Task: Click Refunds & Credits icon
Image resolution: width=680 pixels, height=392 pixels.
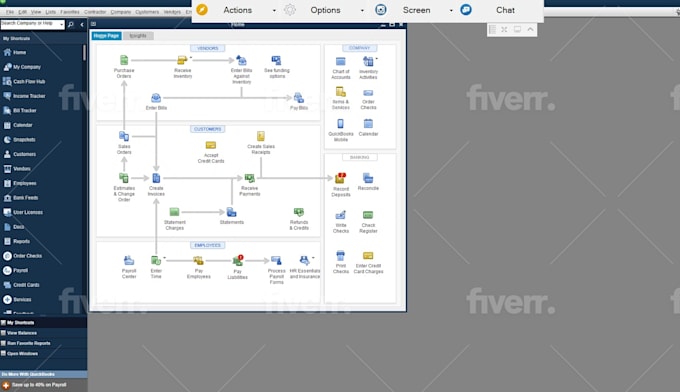Action: (x=299, y=212)
